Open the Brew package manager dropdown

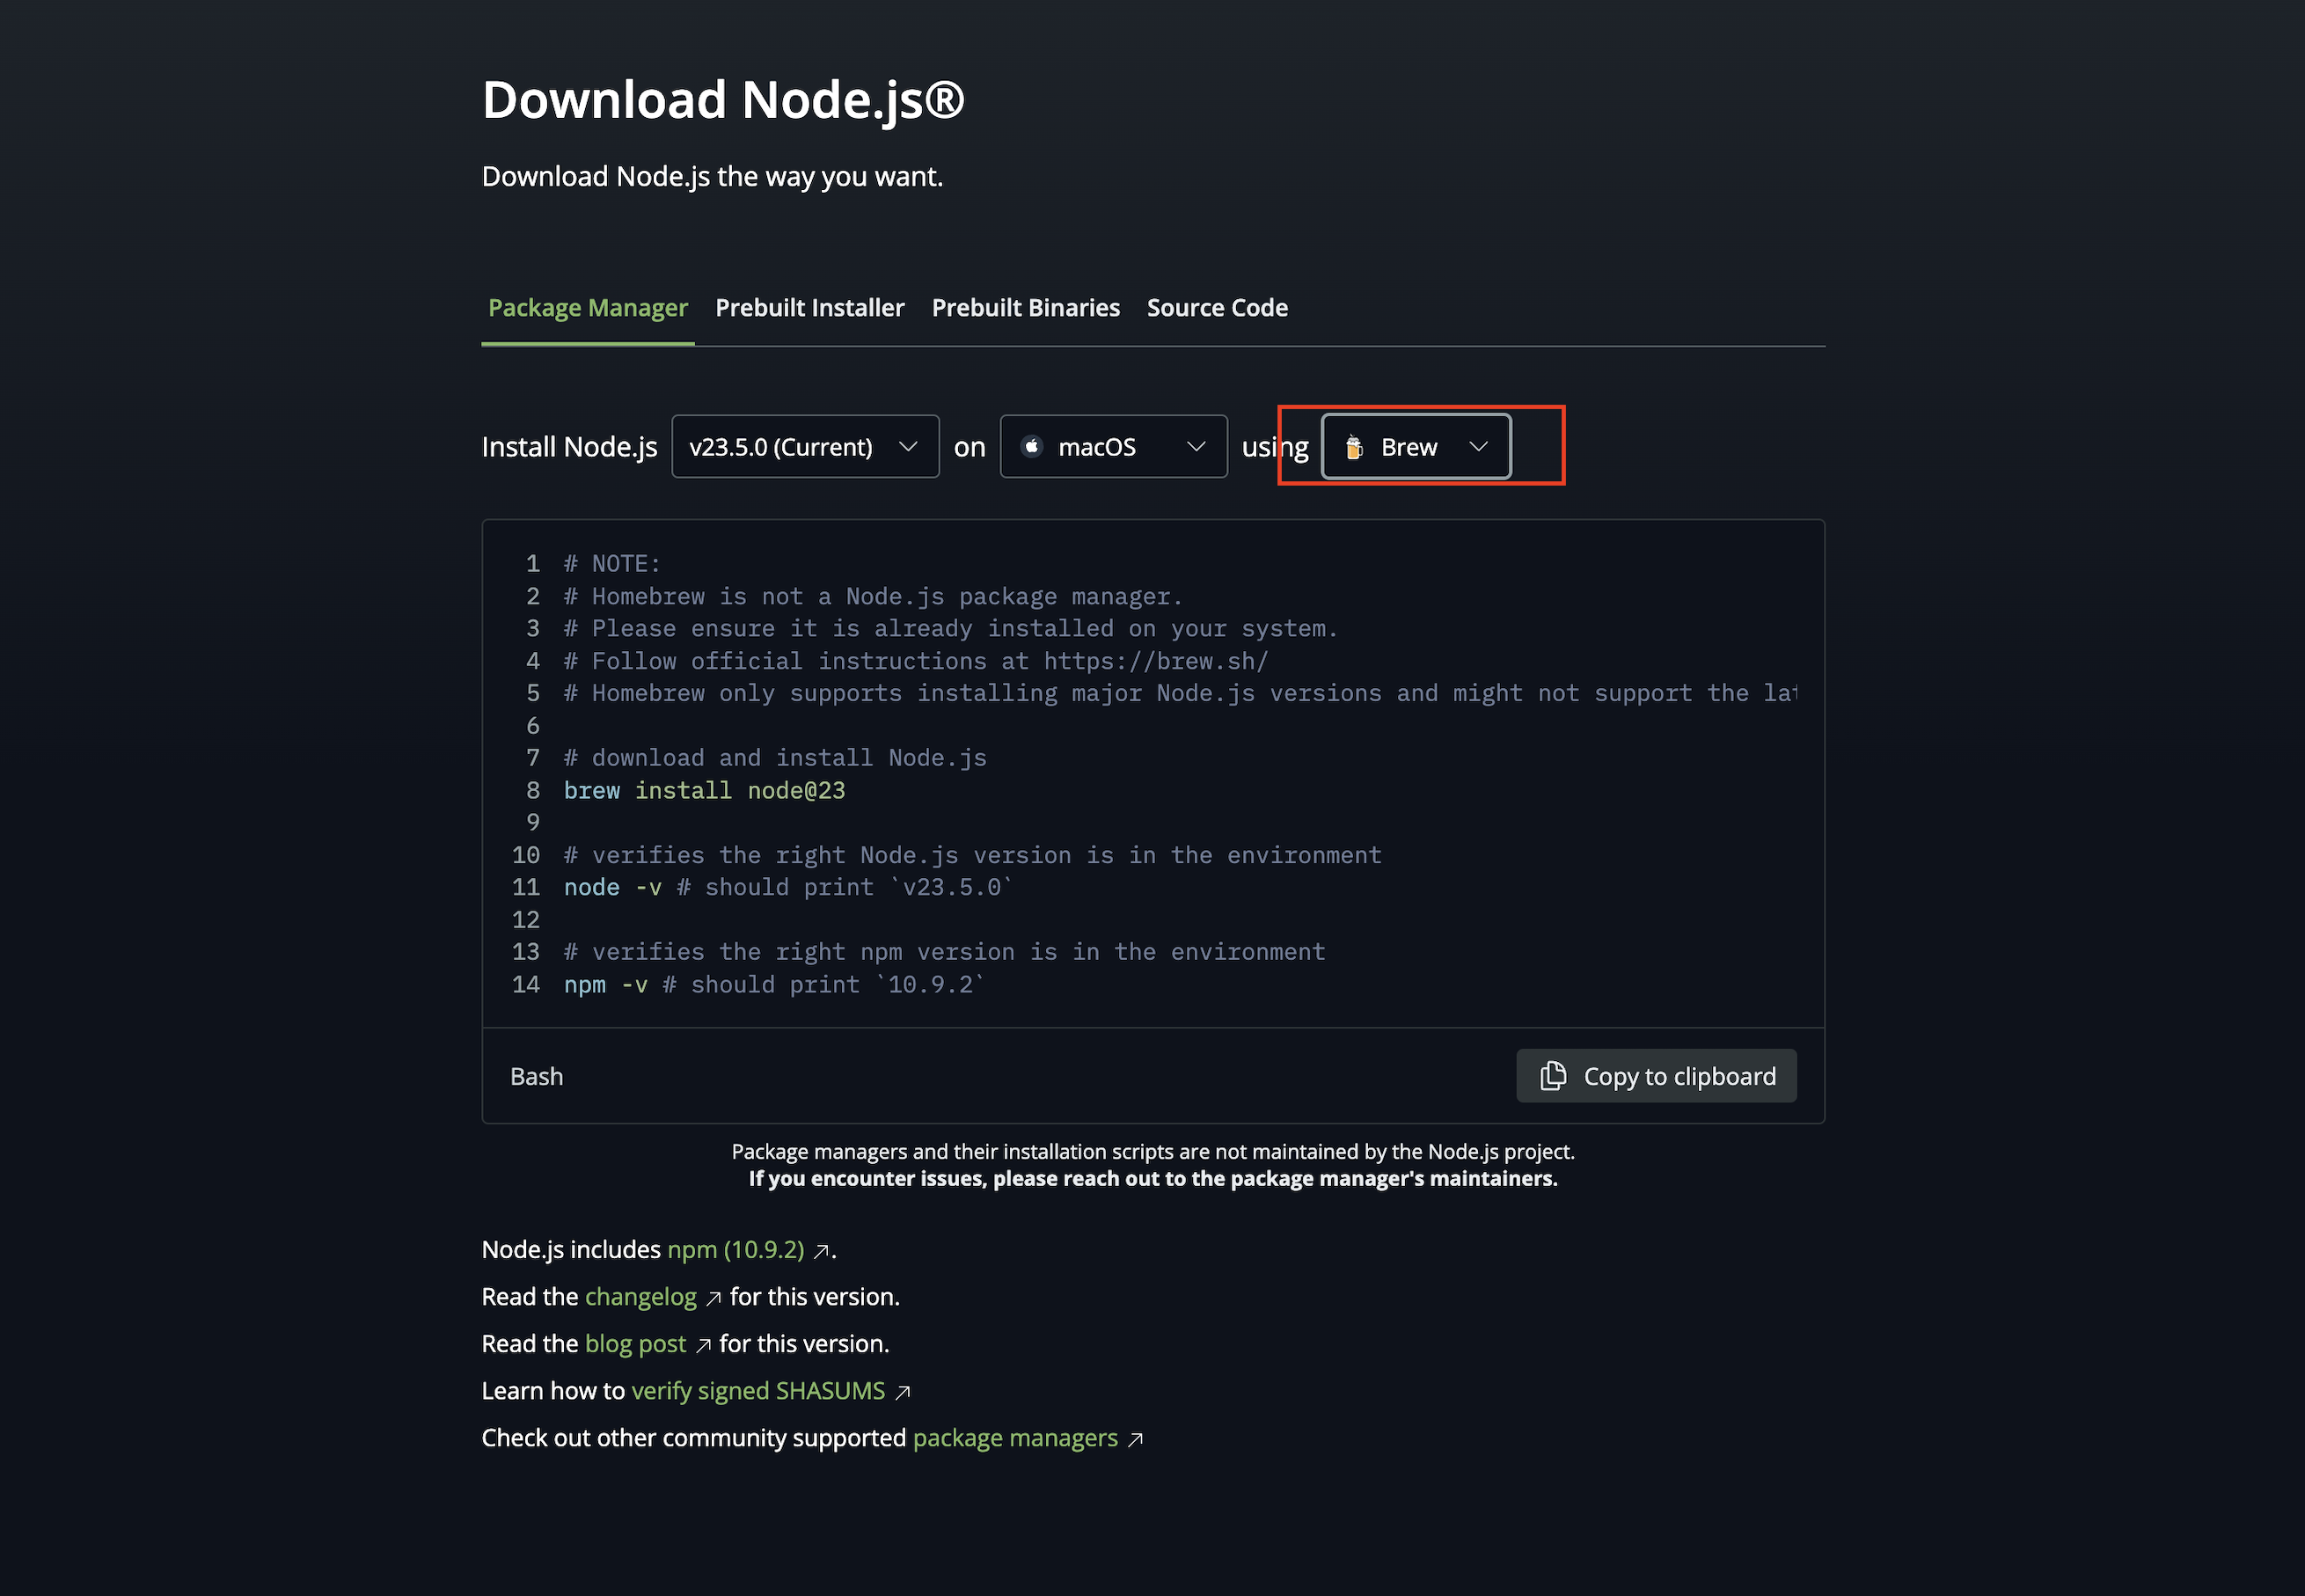coord(1415,446)
